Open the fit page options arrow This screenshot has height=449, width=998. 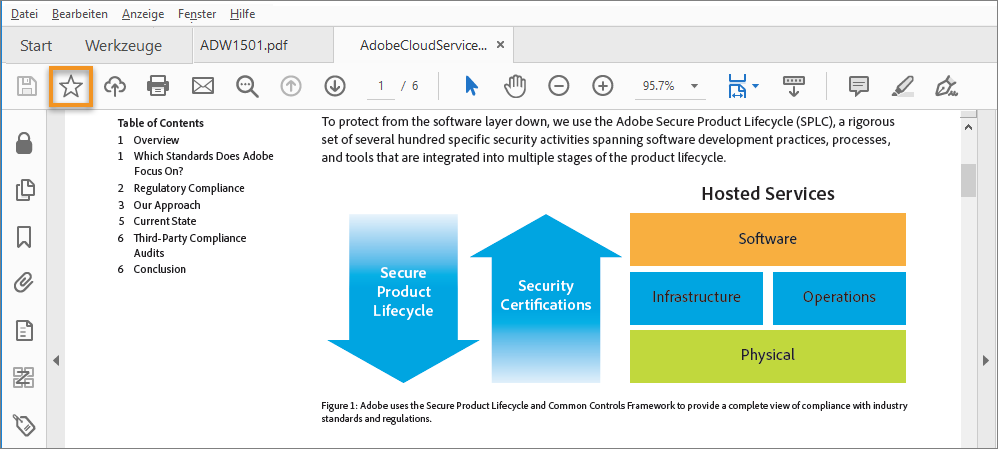[x=755, y=86]
